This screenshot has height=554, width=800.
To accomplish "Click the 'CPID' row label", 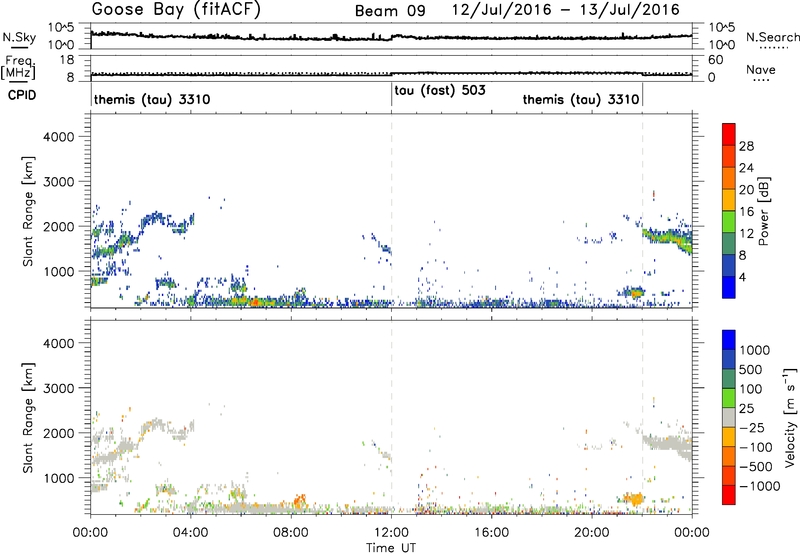I will (22, 95).
